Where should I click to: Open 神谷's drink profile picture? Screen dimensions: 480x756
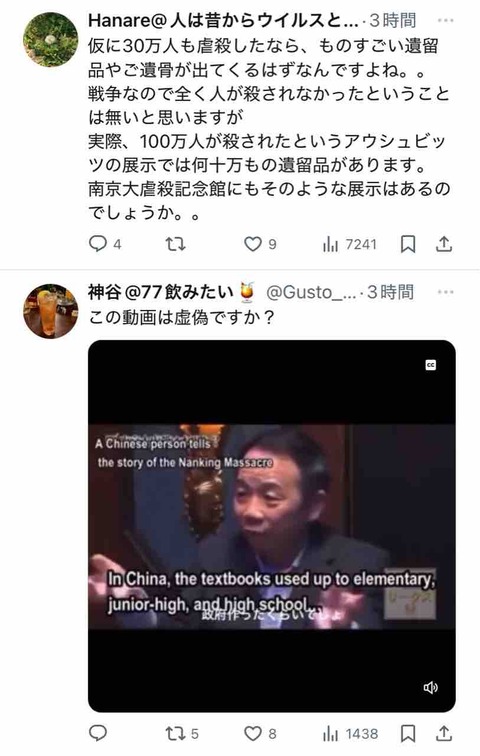click(x=51, y=311)
